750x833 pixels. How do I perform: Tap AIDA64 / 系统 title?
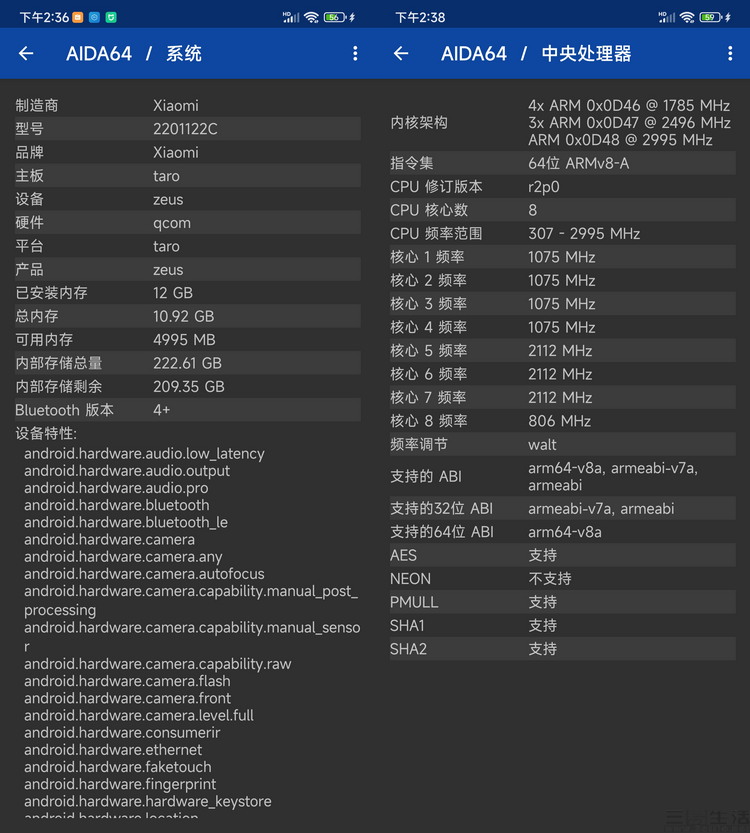(134, 54)
